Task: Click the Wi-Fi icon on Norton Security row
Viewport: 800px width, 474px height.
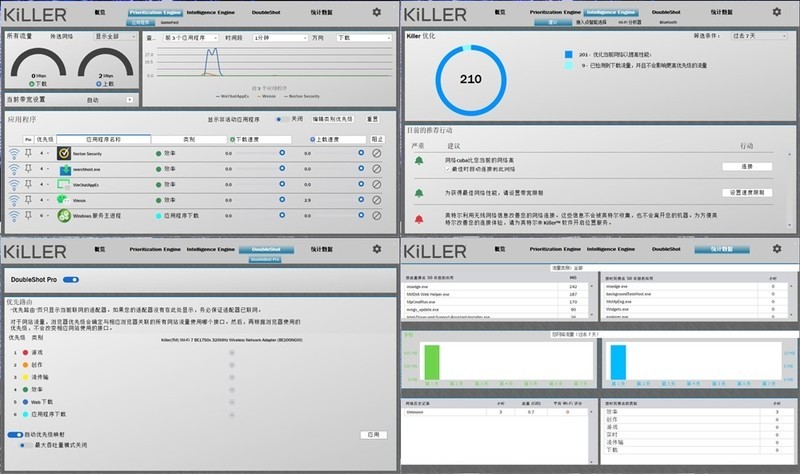Action: [x=14, y=153]
